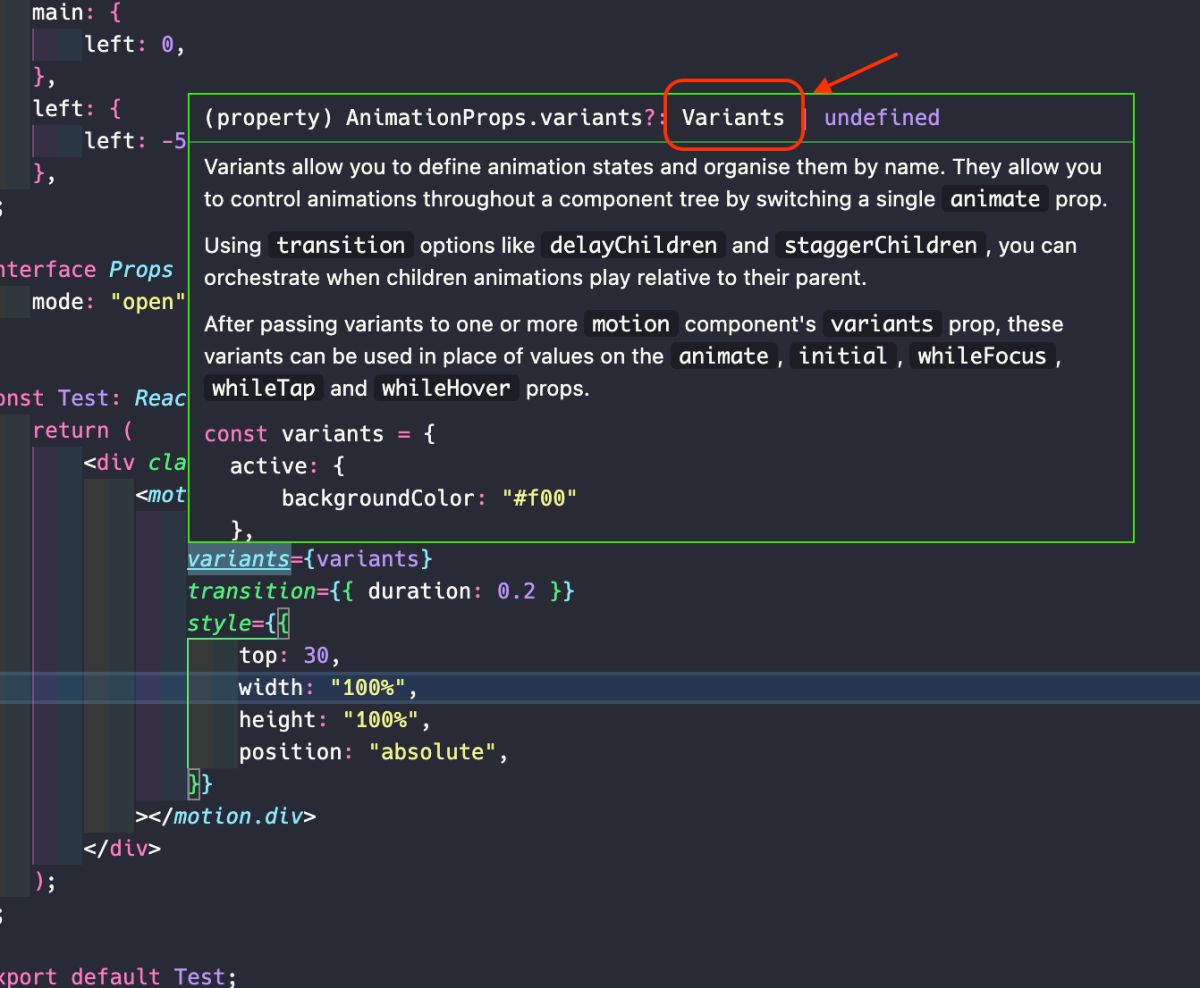Click the duration value 0.2
The height and width of the screenshot is (988, 1200).
pyautogui.click(x=516, y=591)
